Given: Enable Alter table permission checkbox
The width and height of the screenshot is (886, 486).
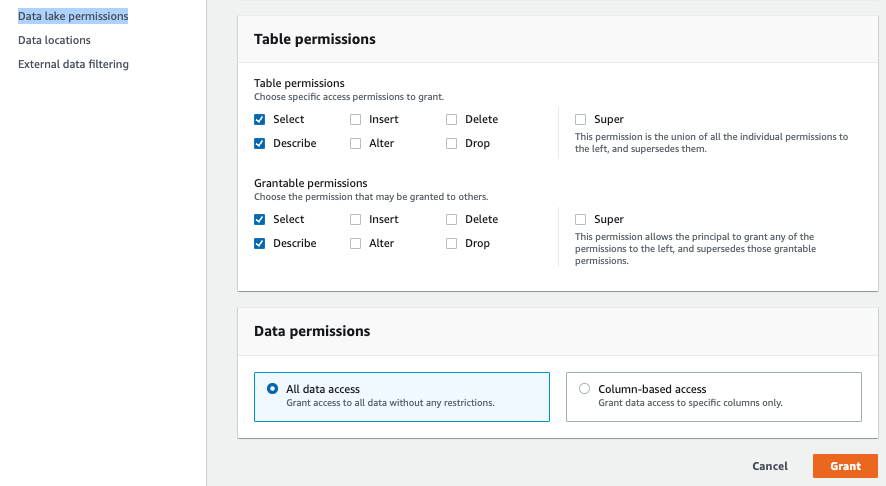Looking at the screenshot, I should pos(356,143).
